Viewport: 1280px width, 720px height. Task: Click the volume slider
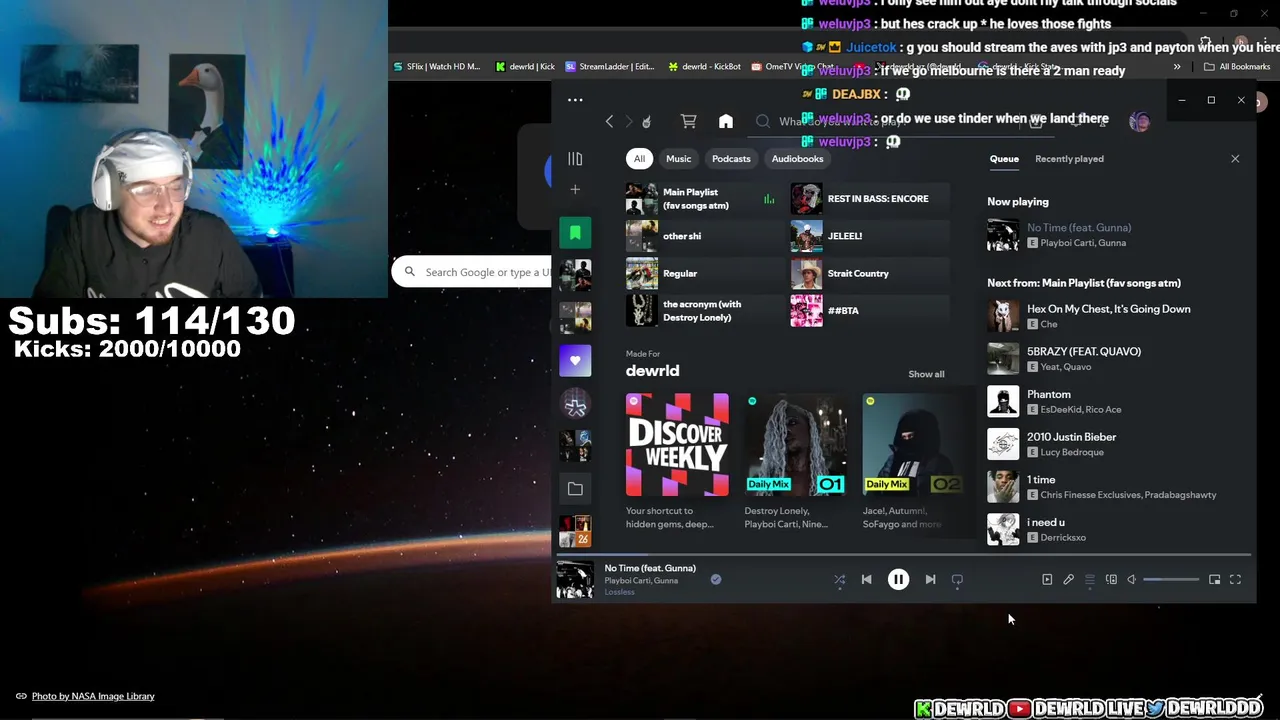pyautogui.click(x=1171, y=580)
